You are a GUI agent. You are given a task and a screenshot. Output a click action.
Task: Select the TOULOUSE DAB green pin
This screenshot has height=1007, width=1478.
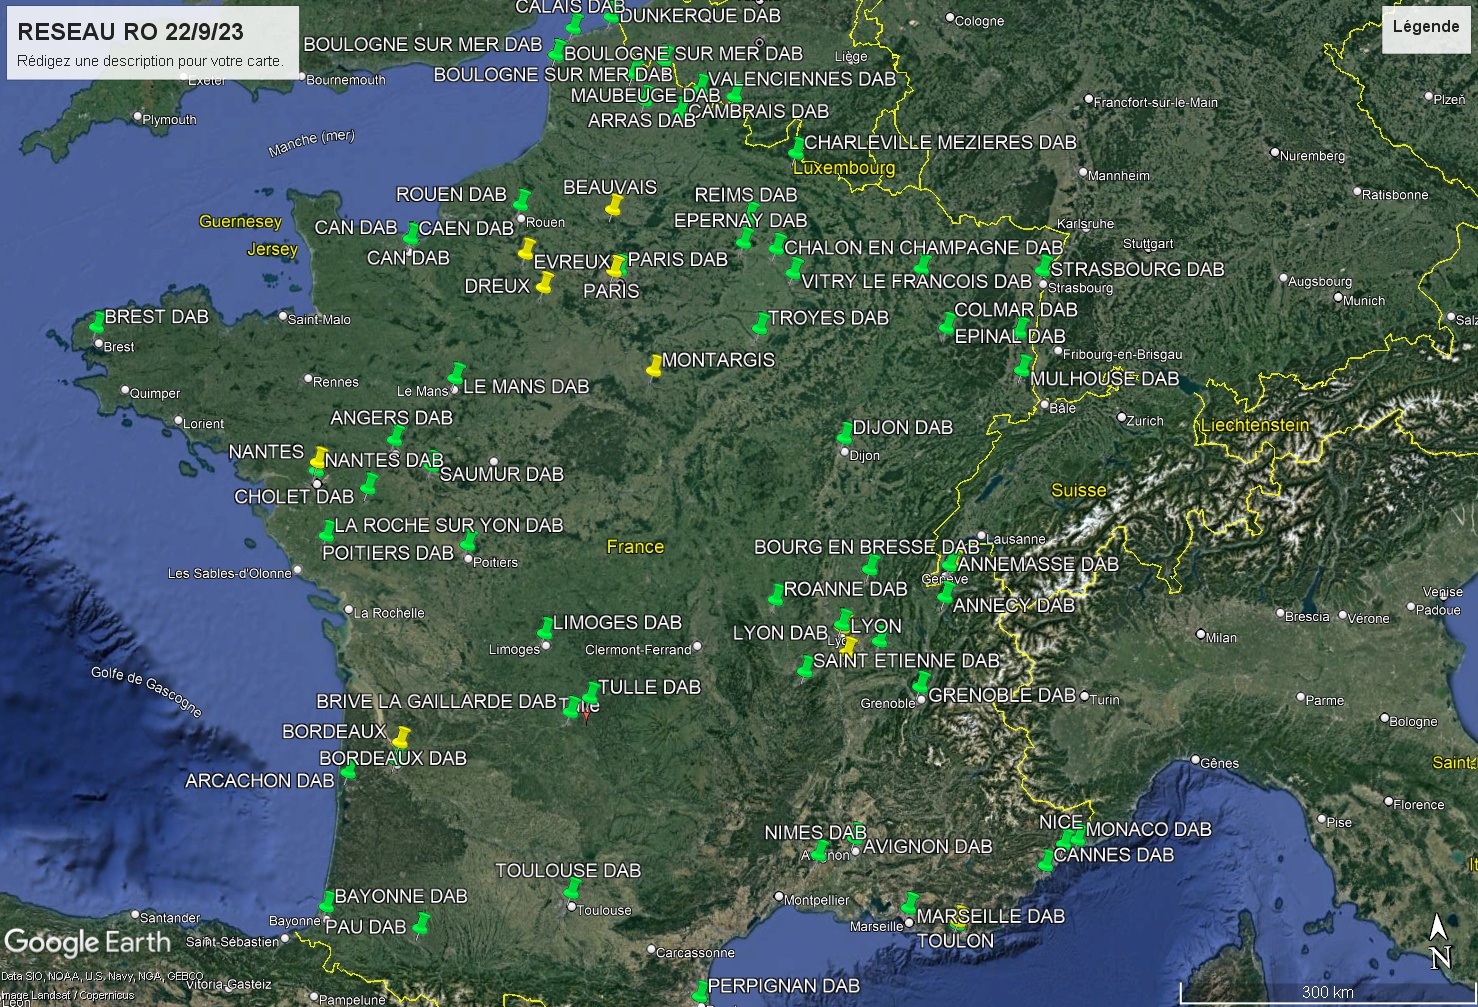point(572,889)
